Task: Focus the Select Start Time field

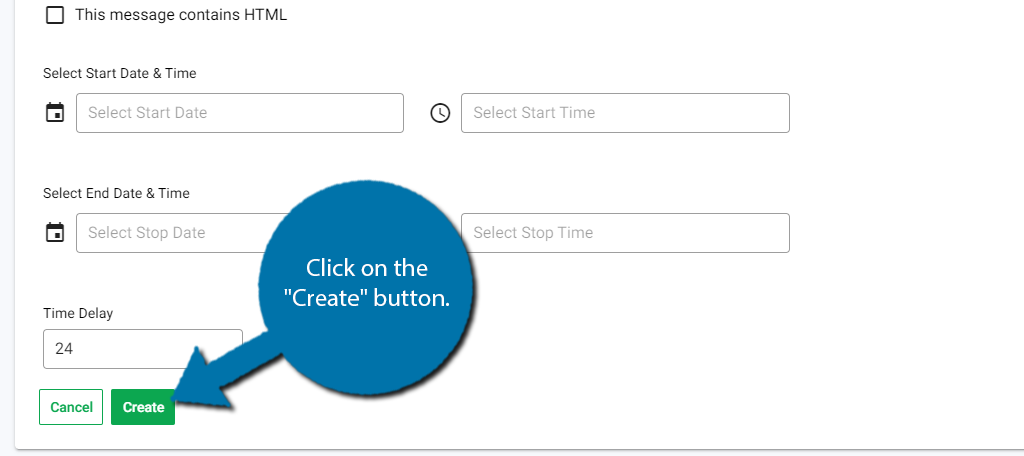Action: tap(625, 113)
